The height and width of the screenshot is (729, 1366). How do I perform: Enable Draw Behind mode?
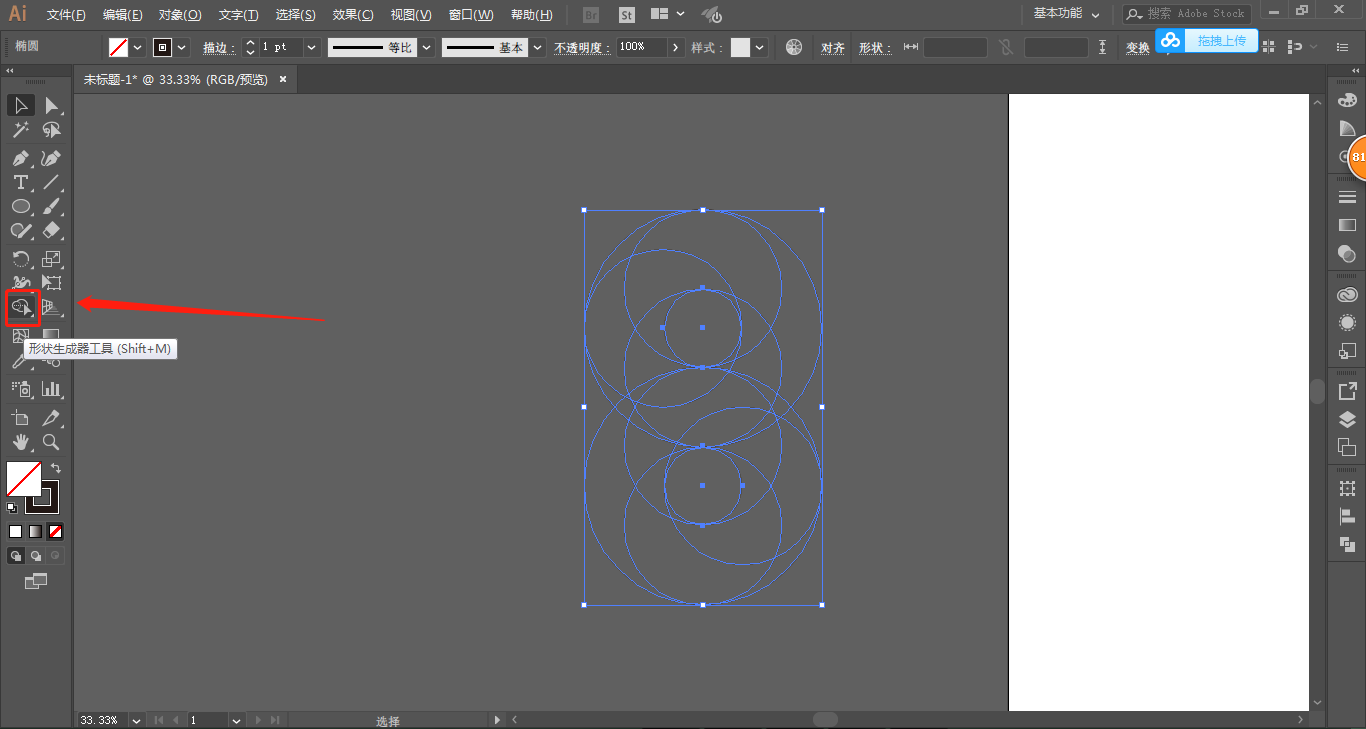tap(36, 555)
